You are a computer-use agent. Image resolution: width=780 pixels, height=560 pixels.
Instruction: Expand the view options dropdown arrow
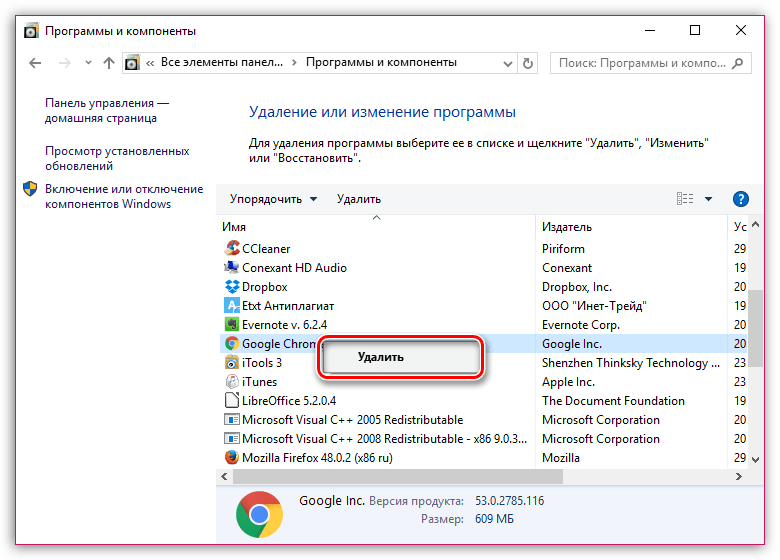pos(708,199)
